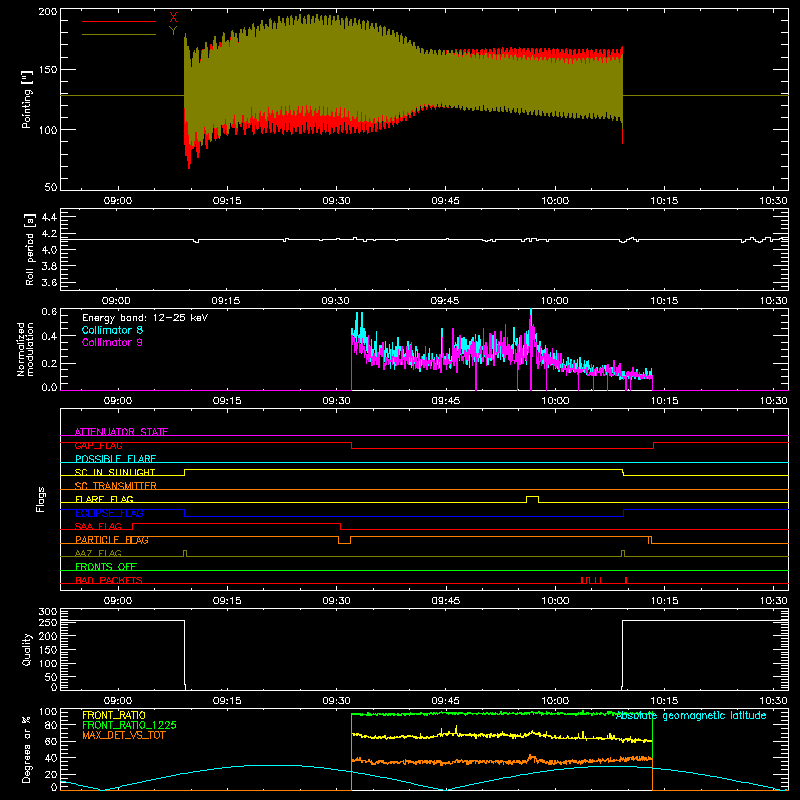This screenshot has width=800, height=800.
Task: Click the FLARE_FLAG raised pulse near 09:57
Action: click(x=532, y=499)
